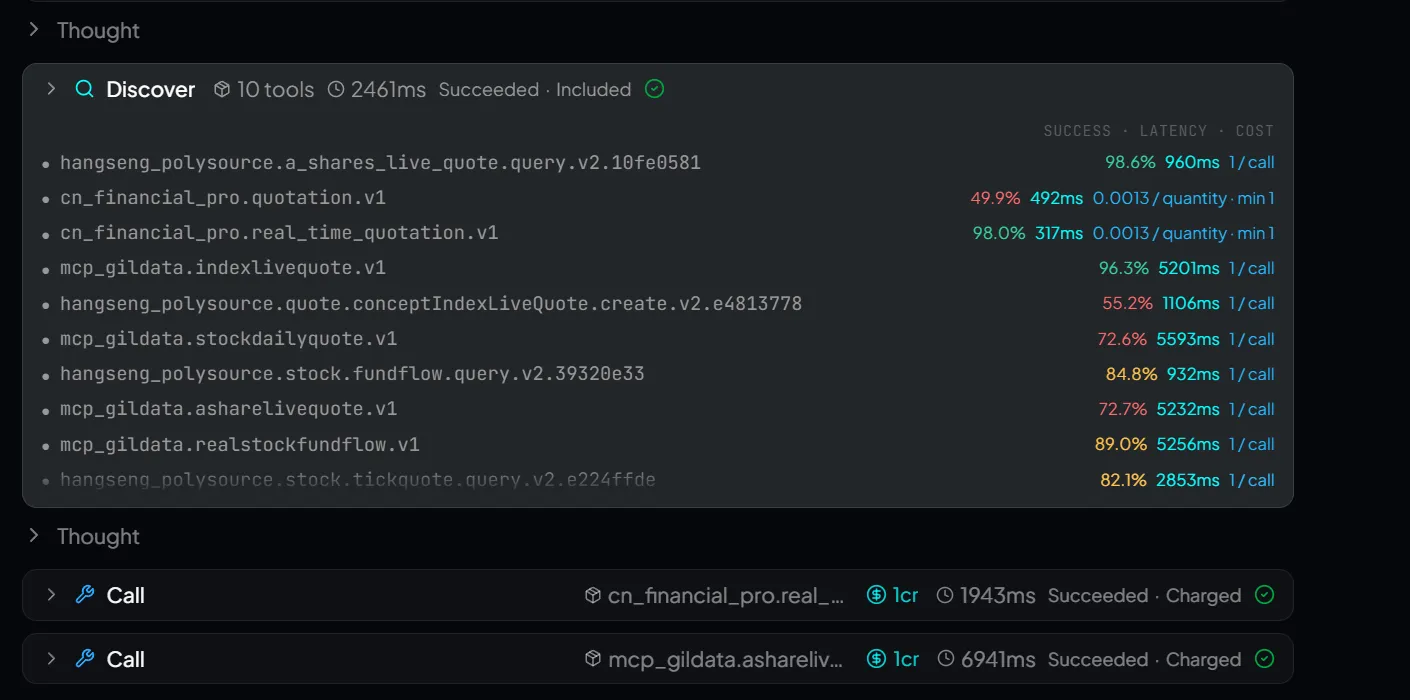Click Succeeded · Charged on 1943ms row
The image size is (1410, 700).
click(x=1145, y=595)
